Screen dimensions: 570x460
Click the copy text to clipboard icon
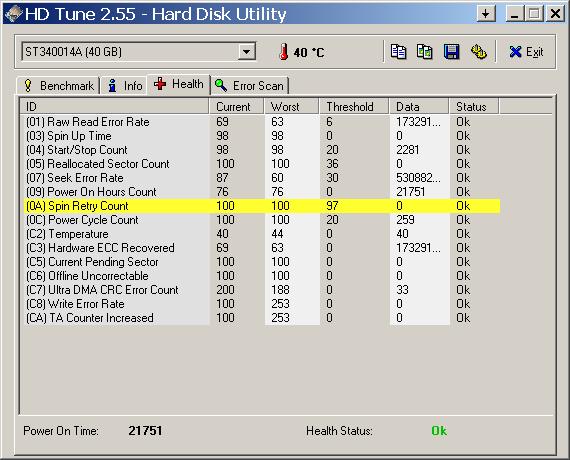click(x=398, y=52)
